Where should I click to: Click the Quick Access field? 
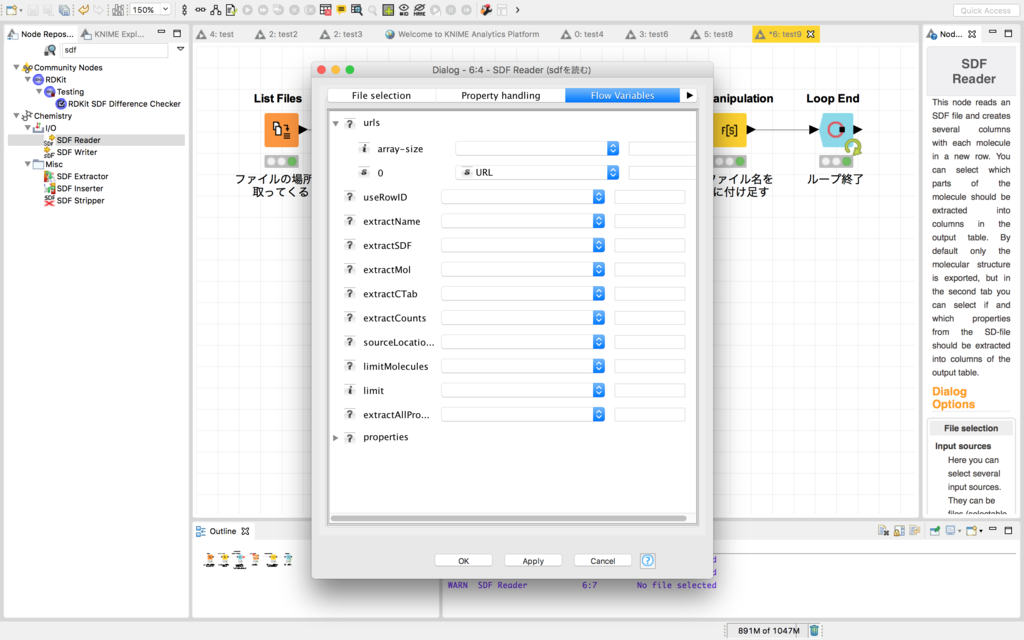click(x=985, y=10)
